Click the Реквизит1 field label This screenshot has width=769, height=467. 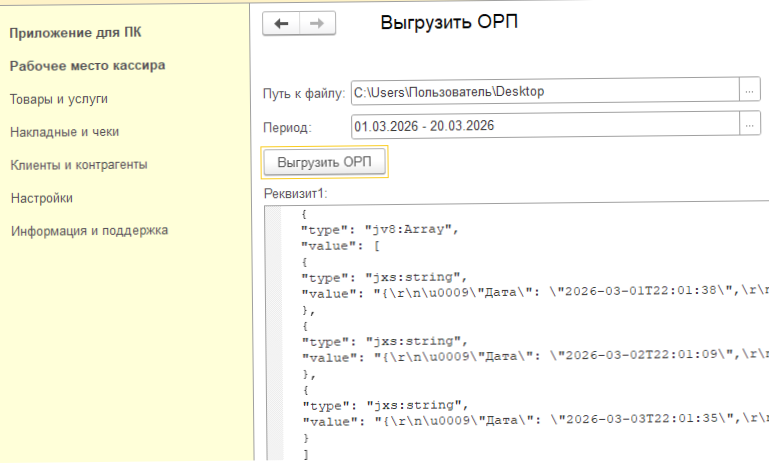click(295, 193)
